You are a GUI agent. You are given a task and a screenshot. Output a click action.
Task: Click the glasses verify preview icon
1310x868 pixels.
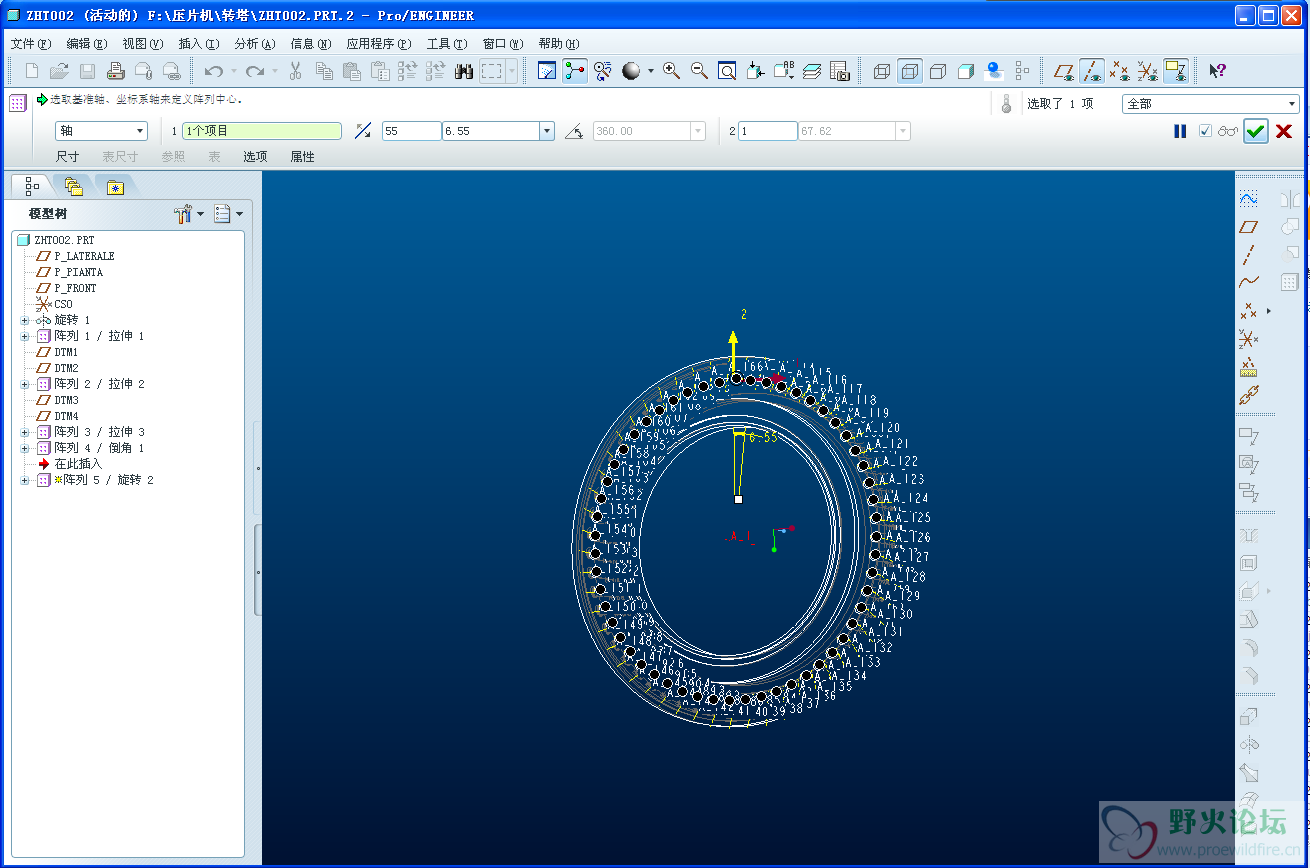(x=1228, y=131)
